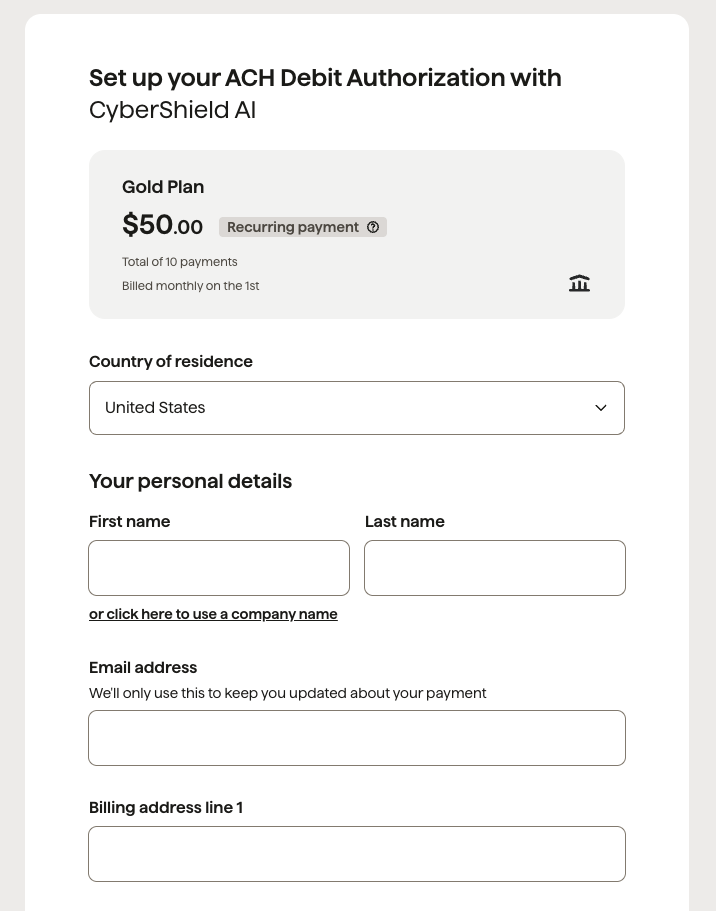Click the question mark help icon beside Recurring payment
The width and height of the screenshot is (716, 911).
click(373, 227)
